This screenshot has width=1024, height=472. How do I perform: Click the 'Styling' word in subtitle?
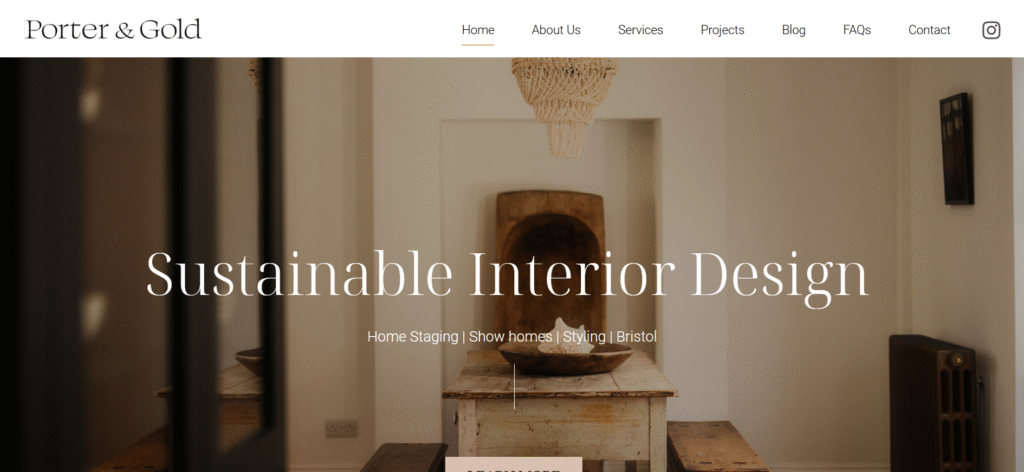(584, 337)
